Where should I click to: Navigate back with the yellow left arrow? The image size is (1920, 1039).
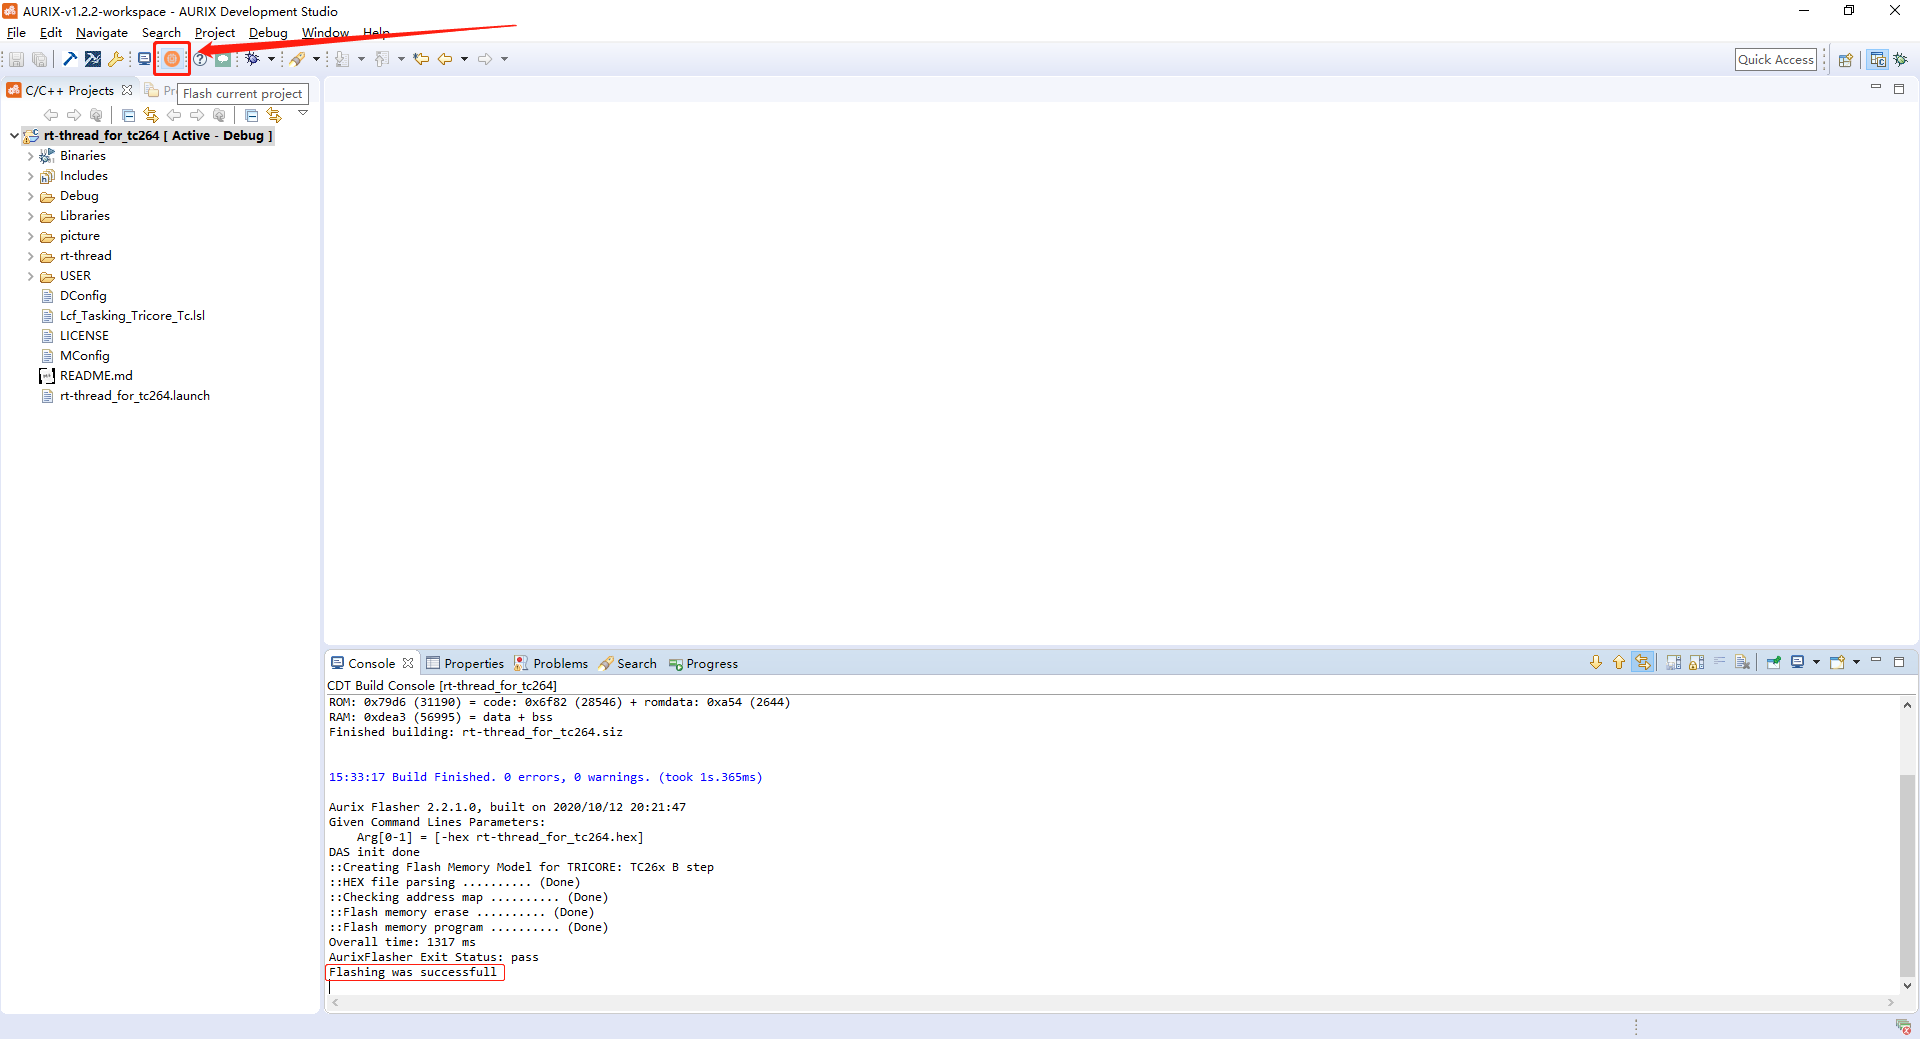pos(445,59)
